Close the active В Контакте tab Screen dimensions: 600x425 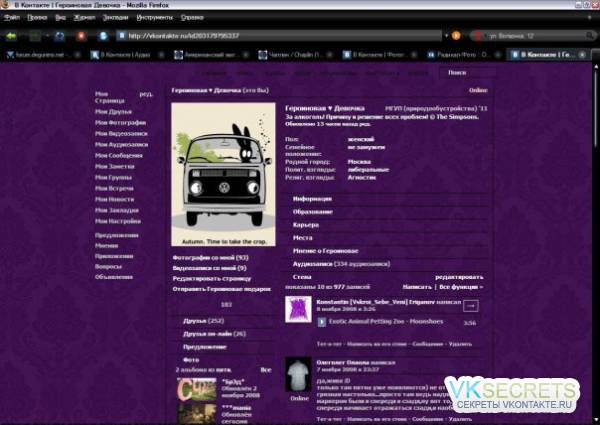[582, 55]
